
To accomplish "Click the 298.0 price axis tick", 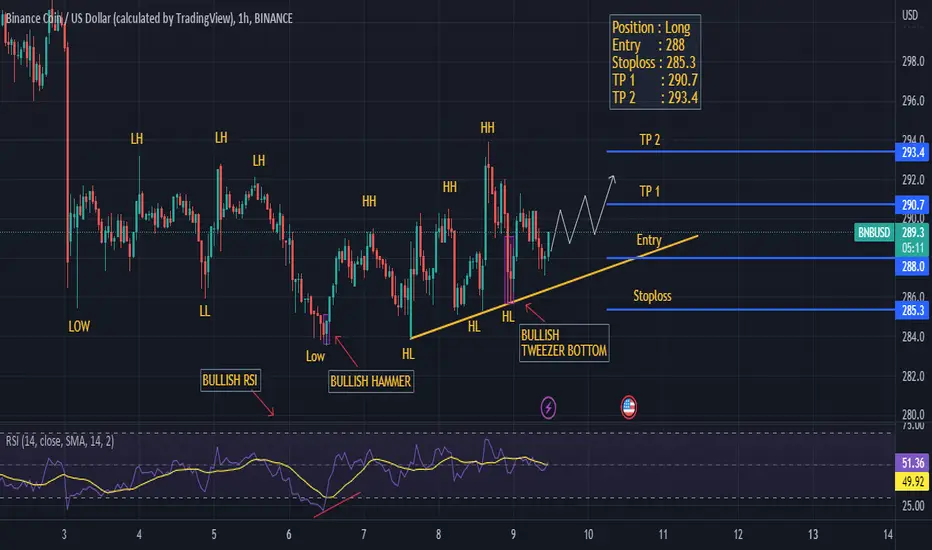I will 913,61.
